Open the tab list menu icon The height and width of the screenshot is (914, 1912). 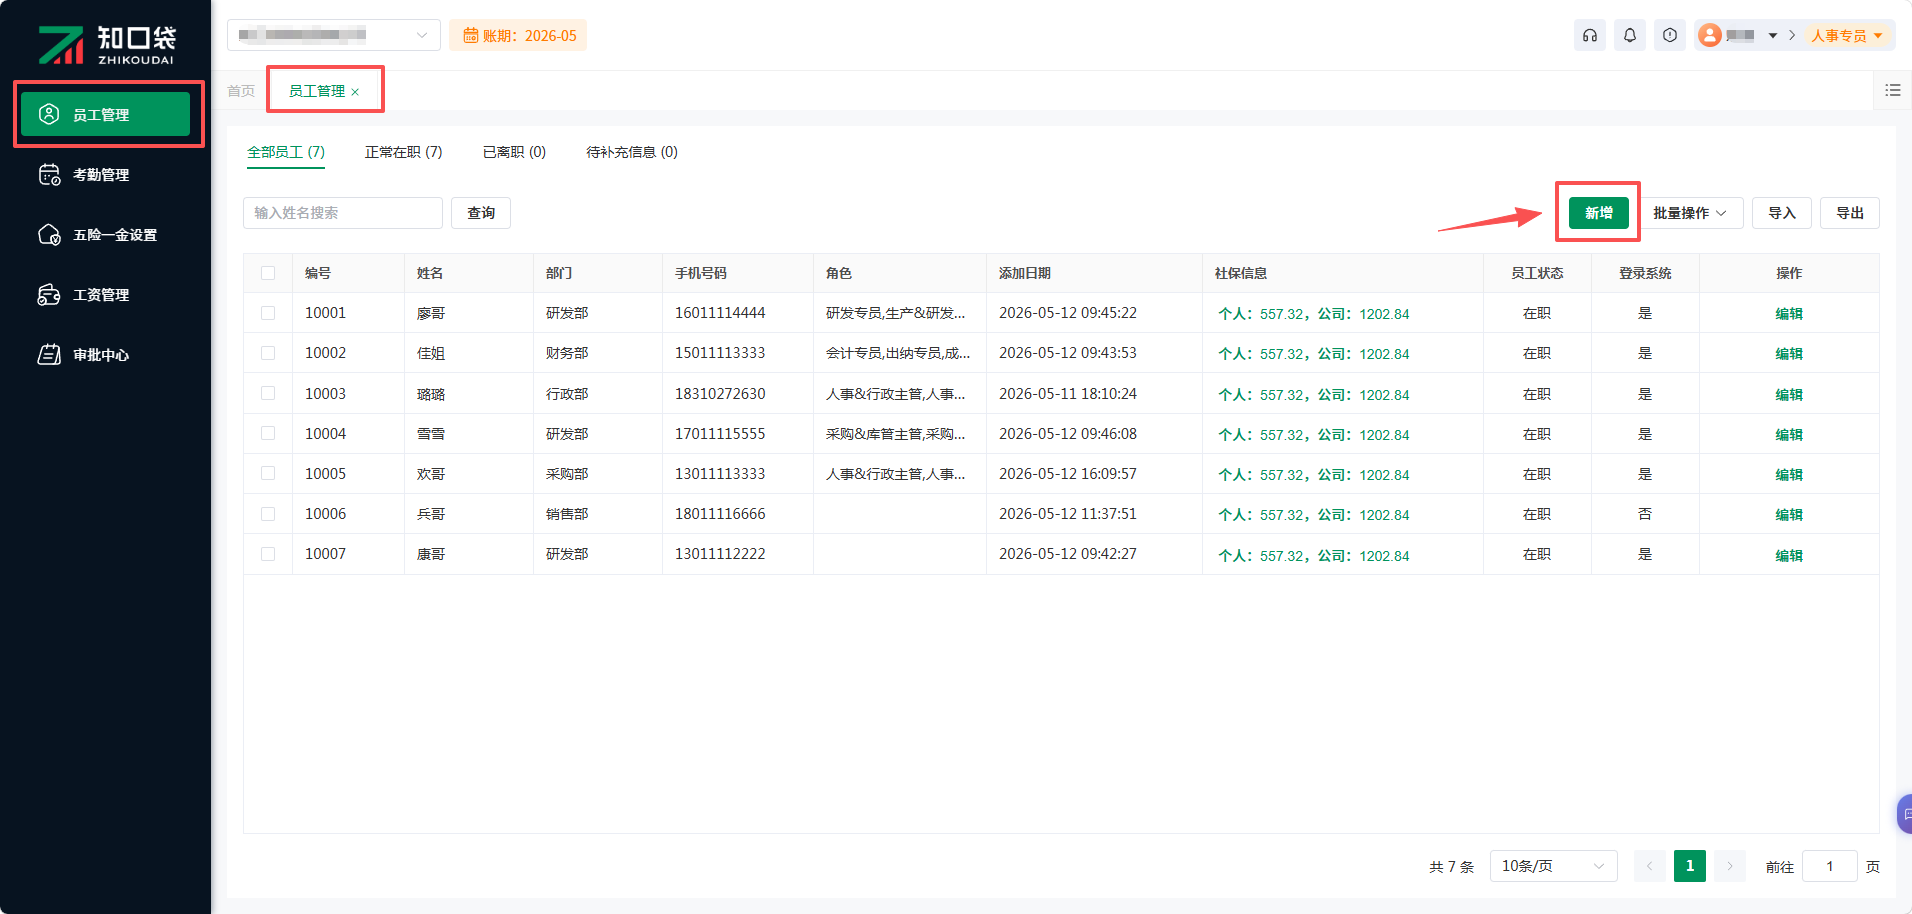point(1893,90)
